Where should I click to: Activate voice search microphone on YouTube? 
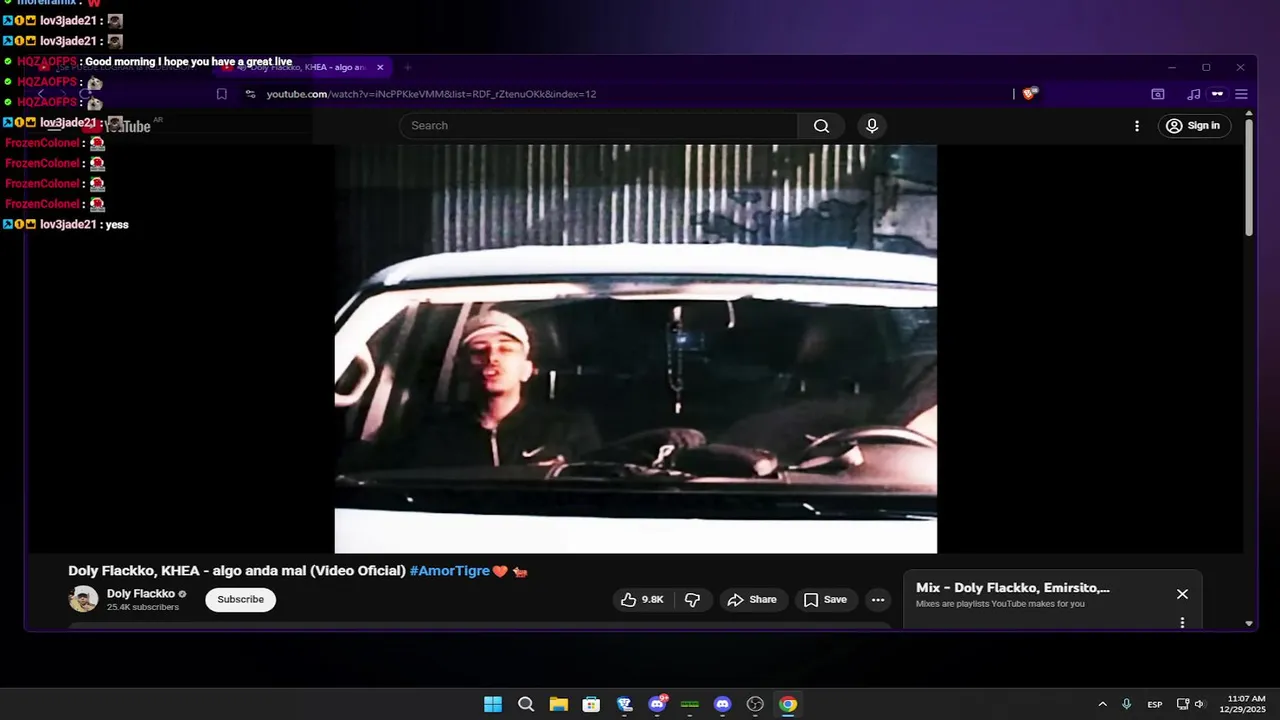(x=872, y=126)
